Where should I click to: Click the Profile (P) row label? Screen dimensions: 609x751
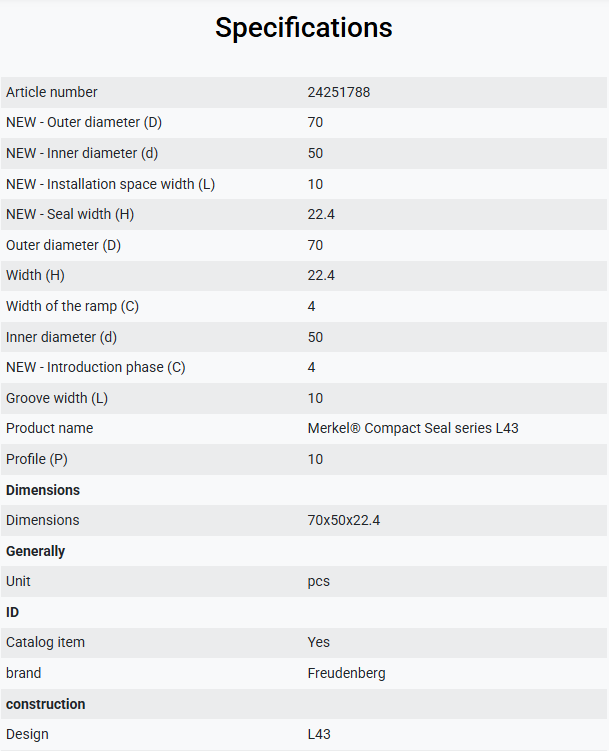36,459
